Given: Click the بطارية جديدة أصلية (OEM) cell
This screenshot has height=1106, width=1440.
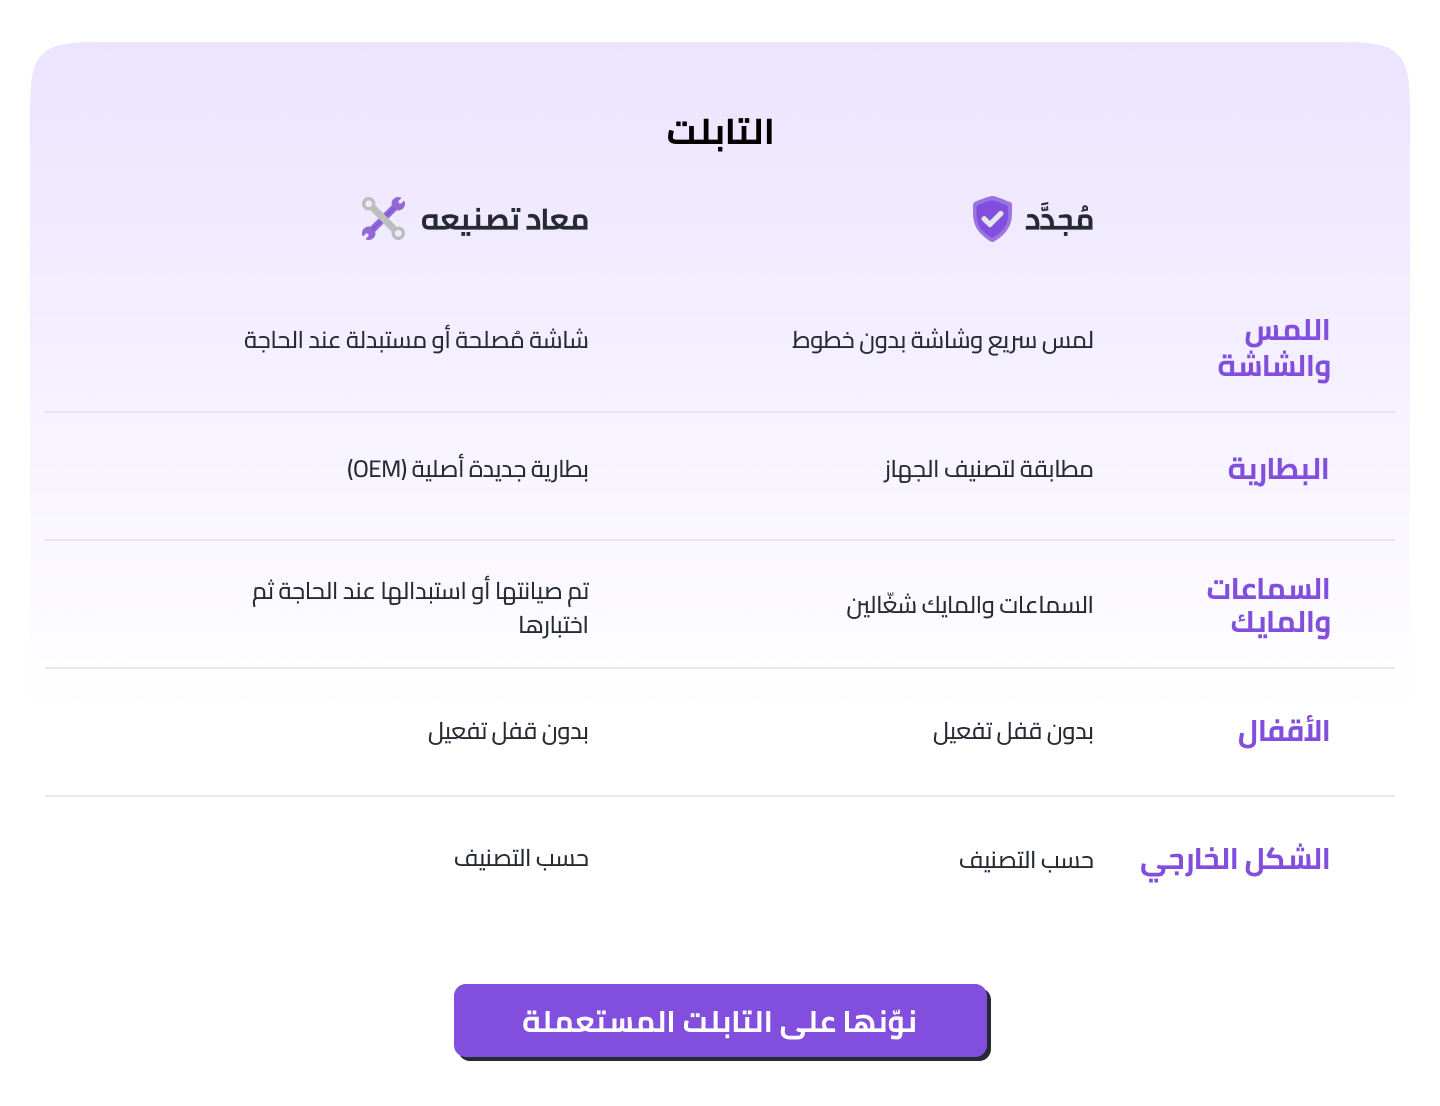Looking at the screenshot, I should click(467, 469).
